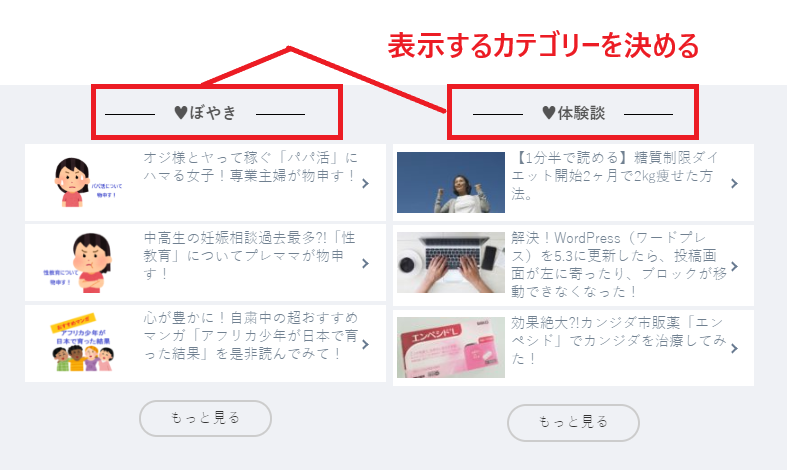Open the article titled 解決！WordPress
The image size is (787, 470).
619,265
